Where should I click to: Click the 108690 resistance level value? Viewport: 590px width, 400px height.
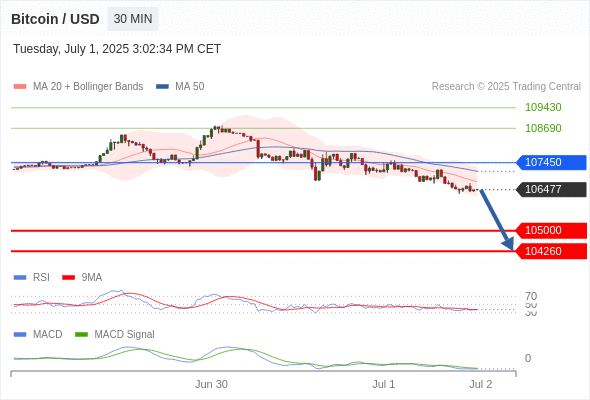(543, 128)
